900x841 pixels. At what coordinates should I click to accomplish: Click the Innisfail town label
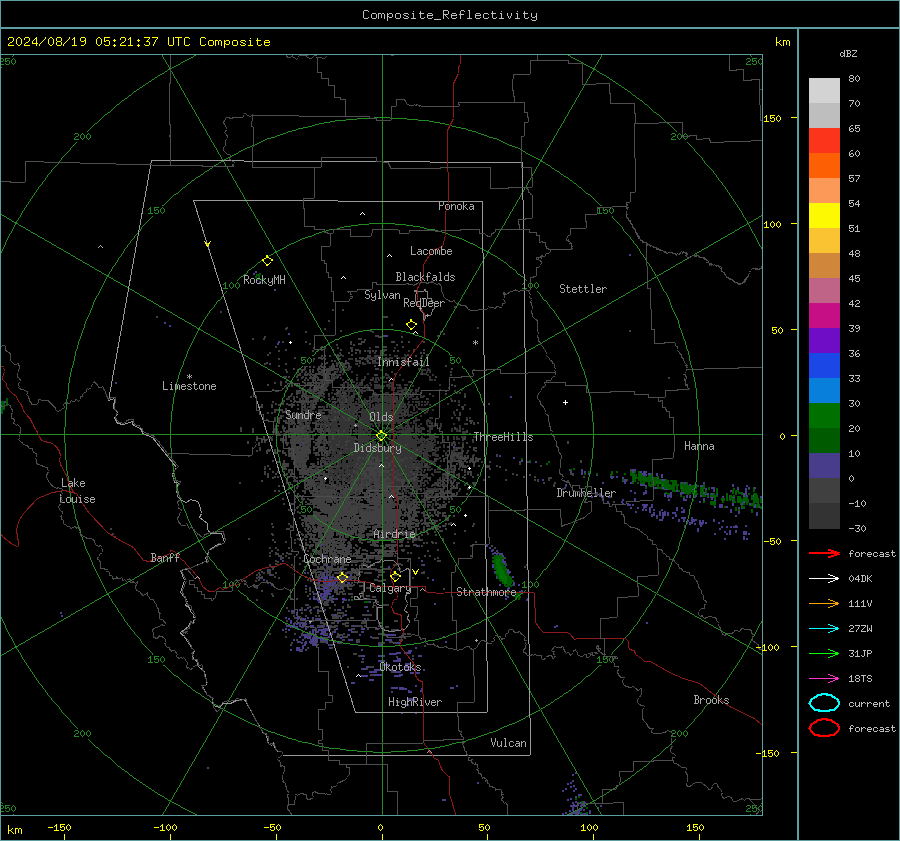(403, 362)
